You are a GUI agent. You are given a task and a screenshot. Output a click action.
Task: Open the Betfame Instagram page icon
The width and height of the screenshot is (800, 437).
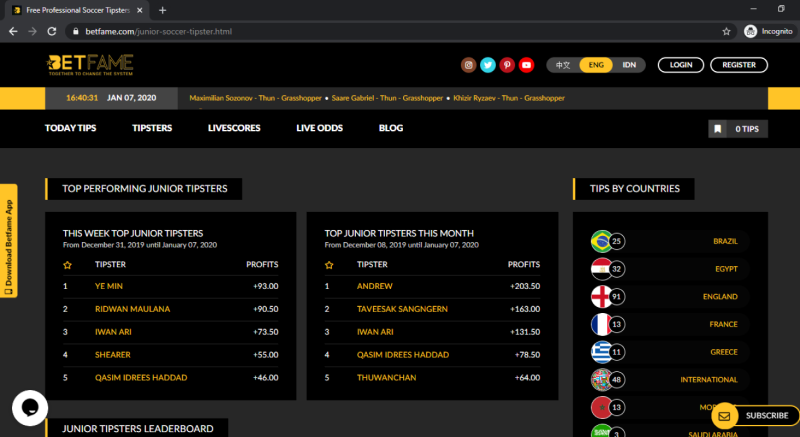(468, 65)
